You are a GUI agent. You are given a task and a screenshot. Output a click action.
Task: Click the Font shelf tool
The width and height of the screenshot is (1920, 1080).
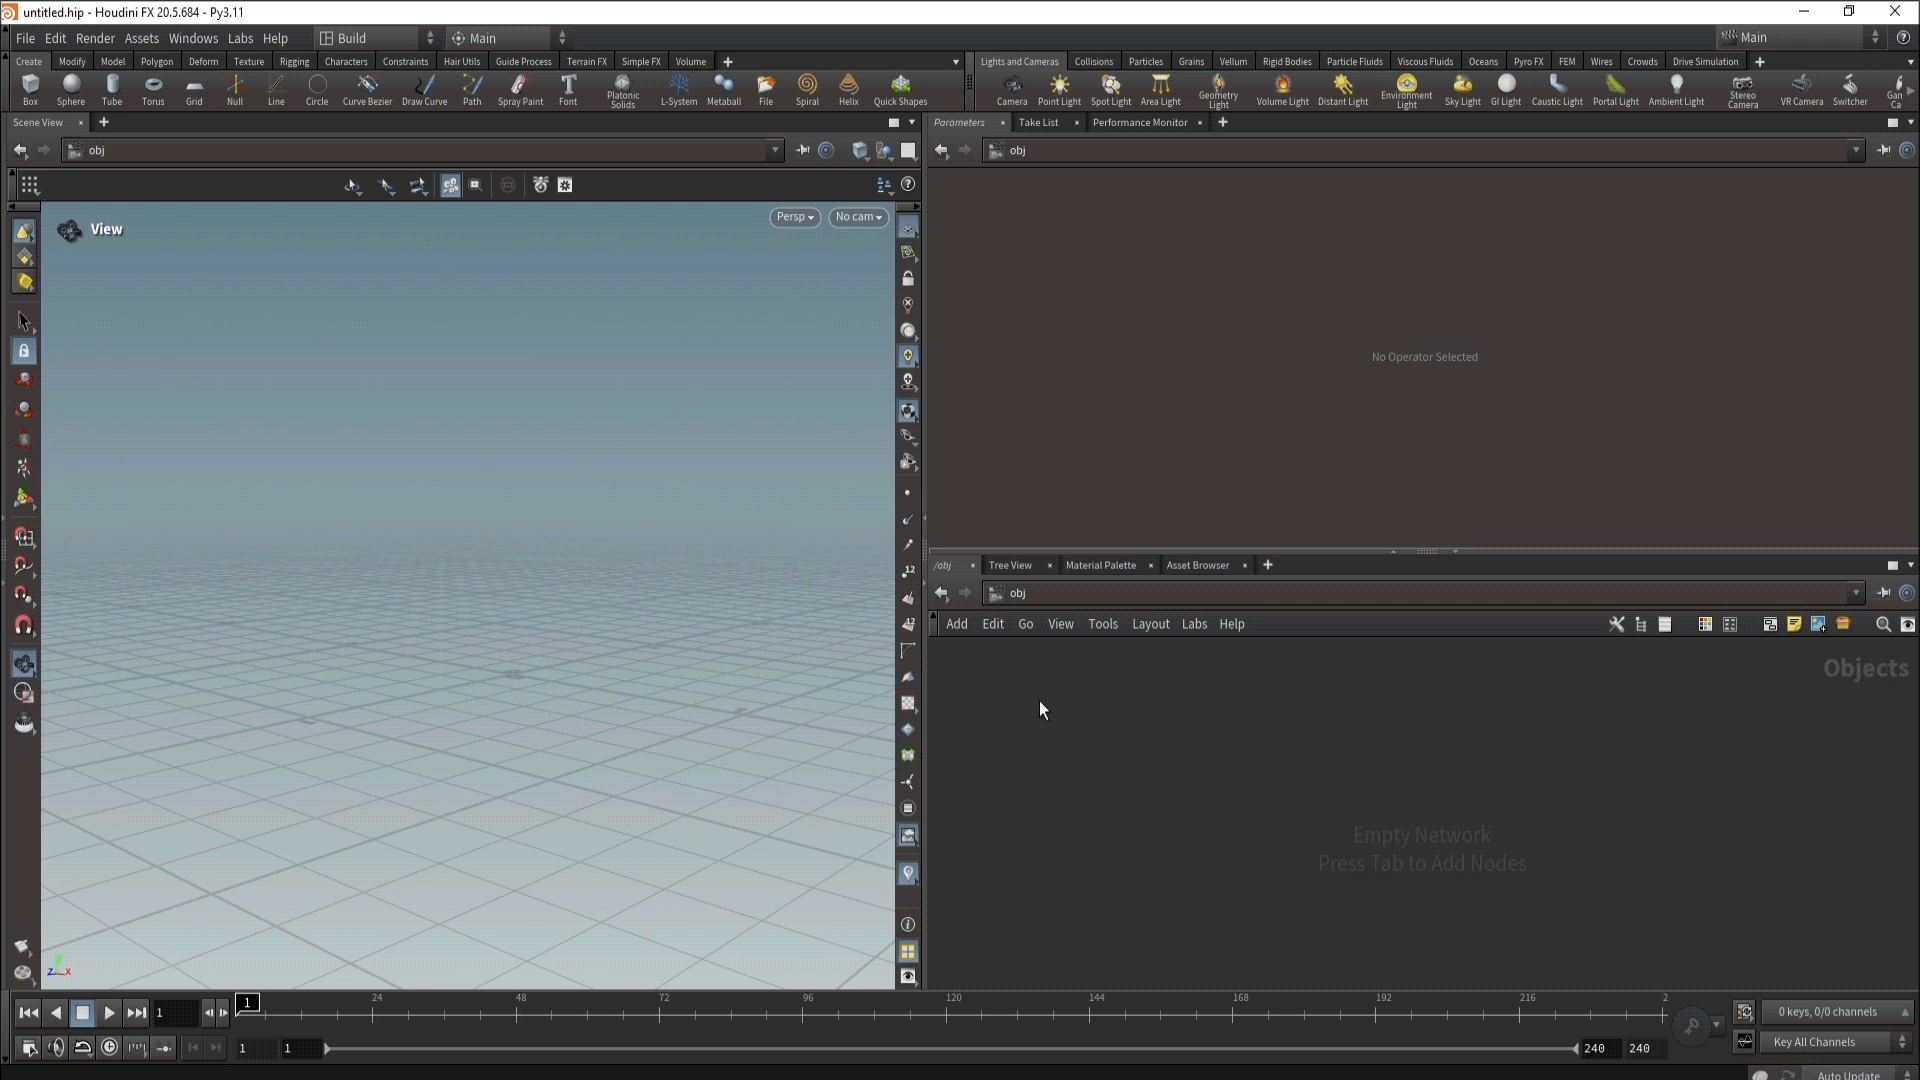coord(568,89)
